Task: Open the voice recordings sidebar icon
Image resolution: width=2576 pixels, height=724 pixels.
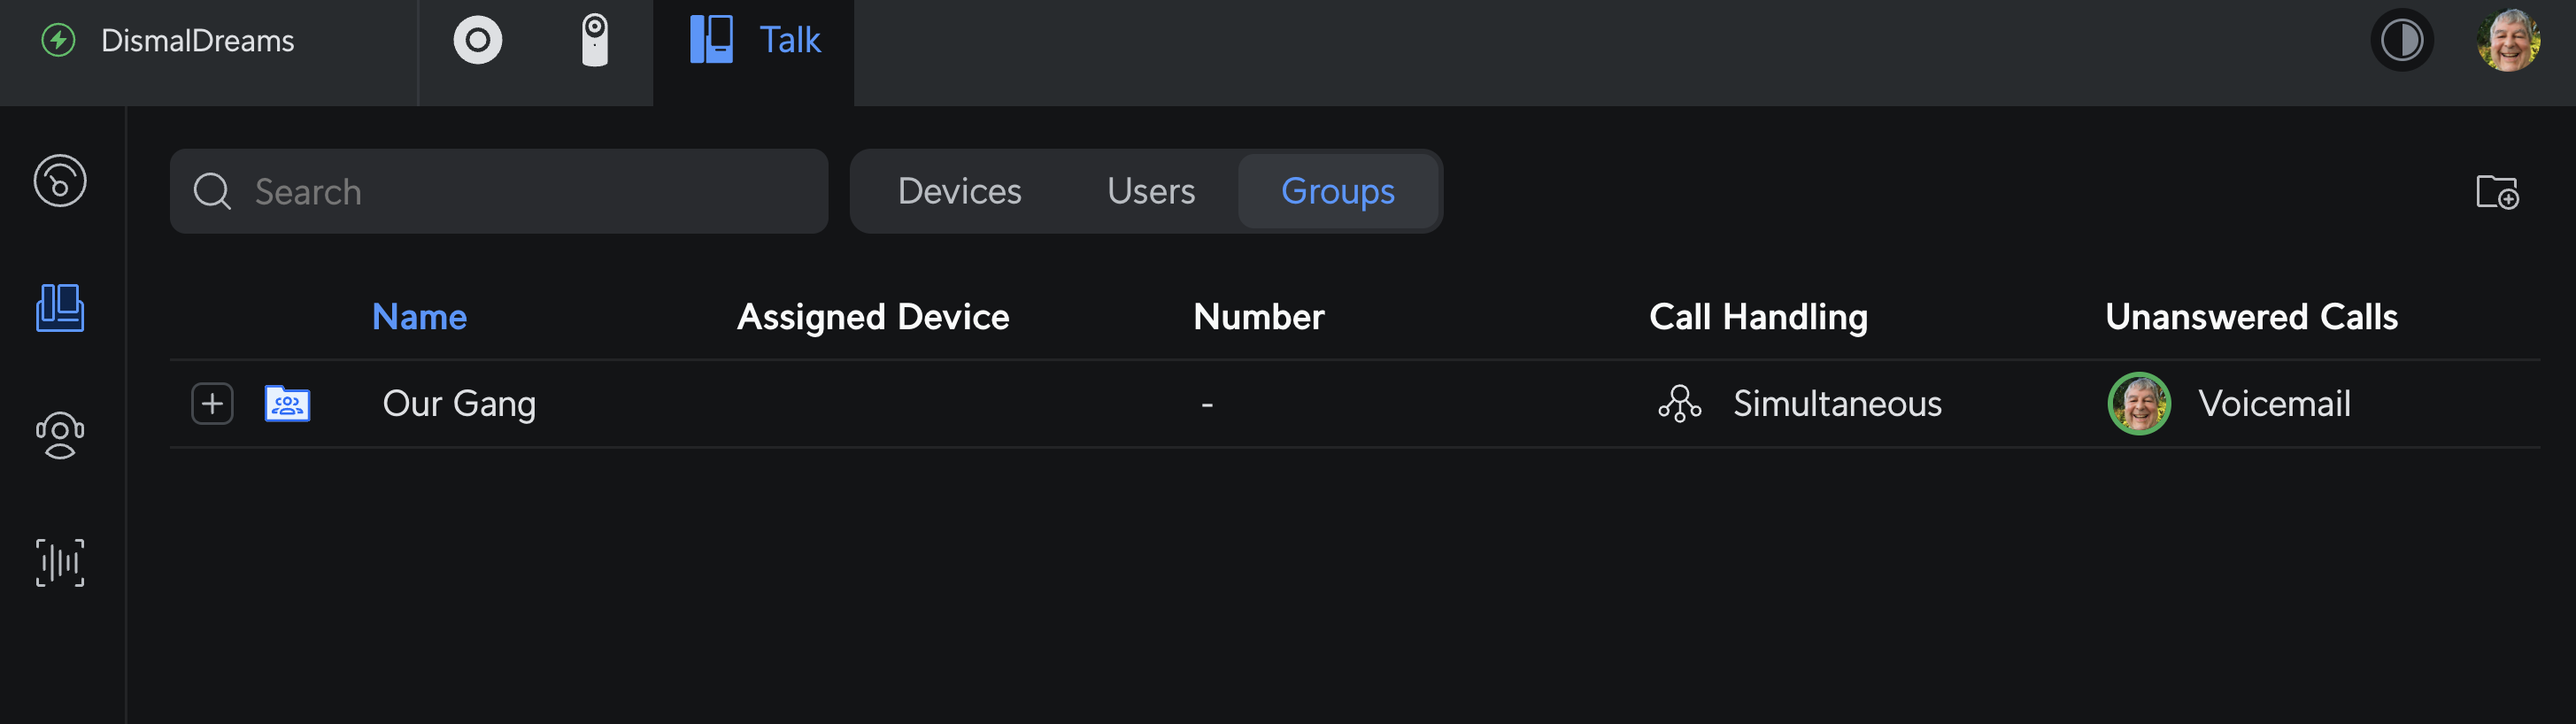Action: click(x=60, y=562)
